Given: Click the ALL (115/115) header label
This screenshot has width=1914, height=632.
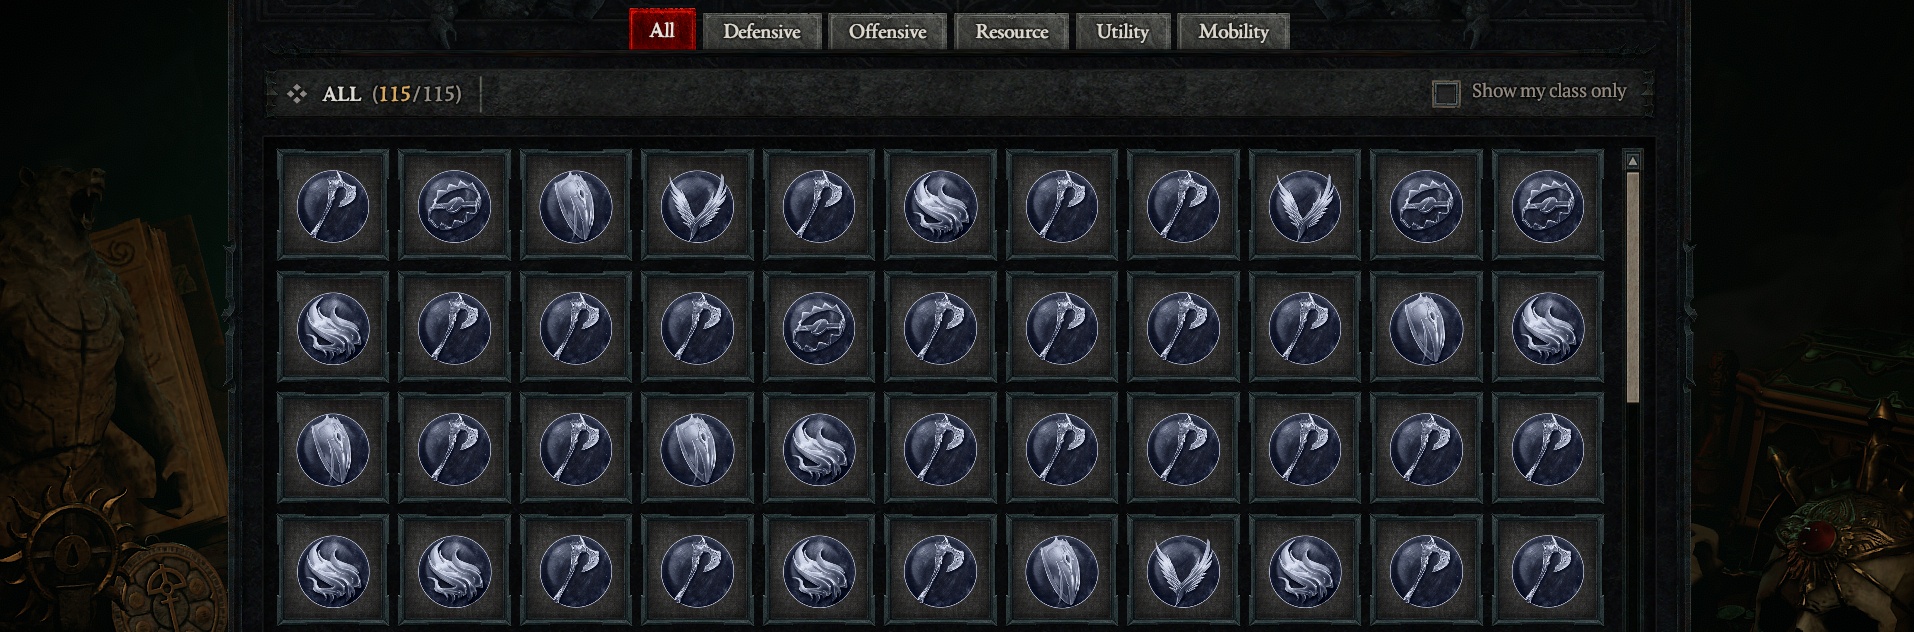Looking at the screenshot, I should point(392,94).
